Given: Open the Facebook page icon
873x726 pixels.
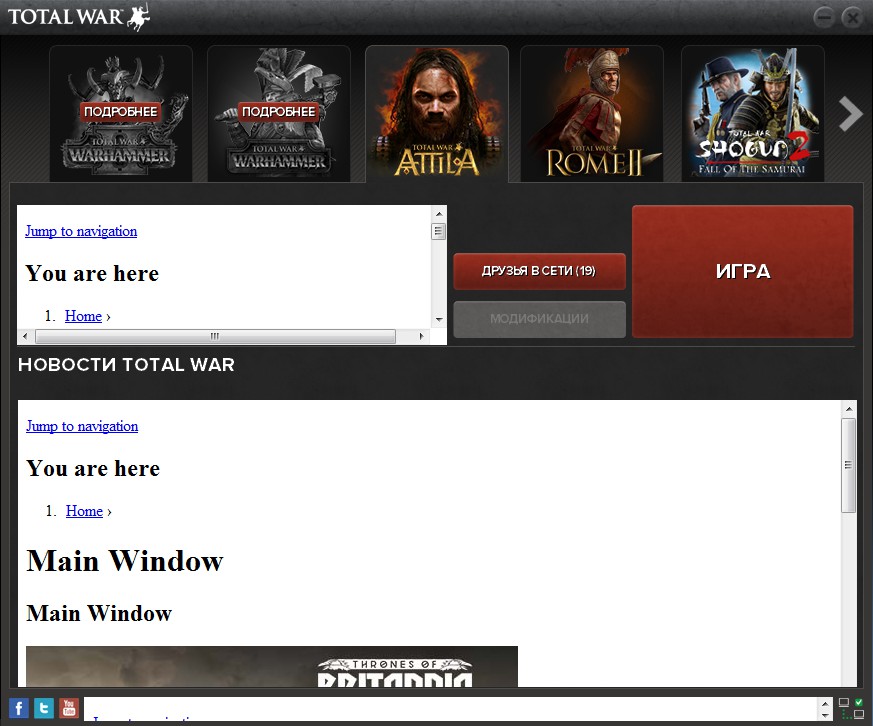Looking at the screenshot, I should (19, 708).
